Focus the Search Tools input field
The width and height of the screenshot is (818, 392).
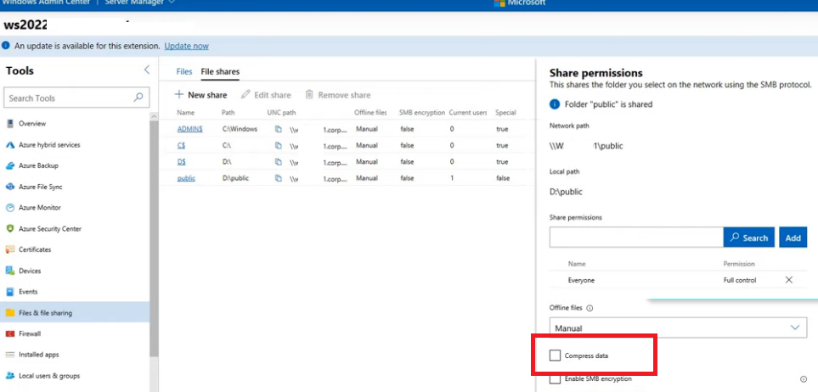pos(76,98)
